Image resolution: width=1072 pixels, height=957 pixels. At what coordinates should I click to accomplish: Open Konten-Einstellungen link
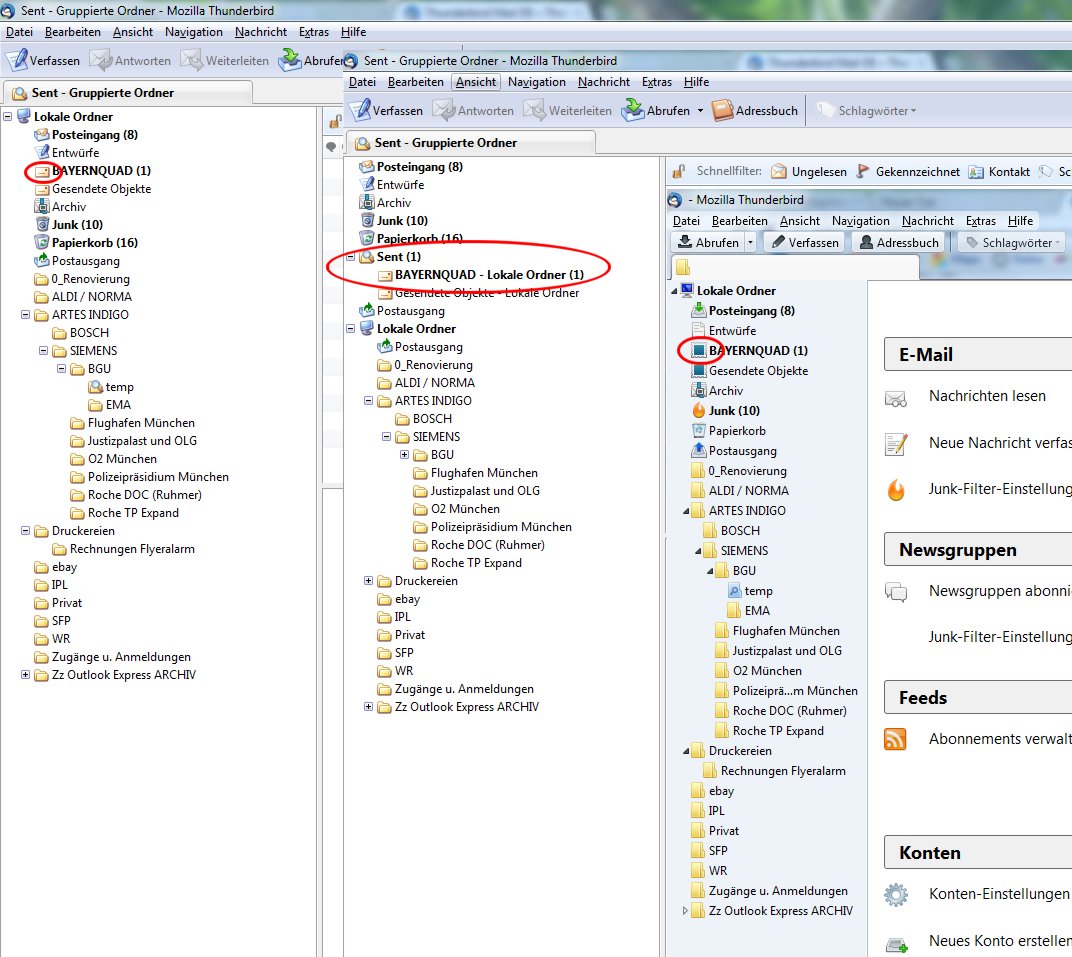[999, 893]
